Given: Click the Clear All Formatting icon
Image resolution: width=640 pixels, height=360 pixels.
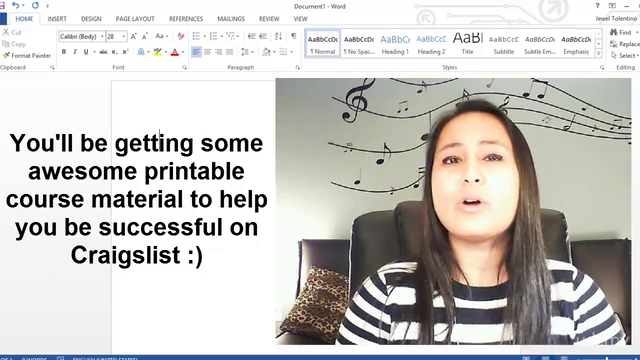Looking at the screenshot, I should (180, 36).
